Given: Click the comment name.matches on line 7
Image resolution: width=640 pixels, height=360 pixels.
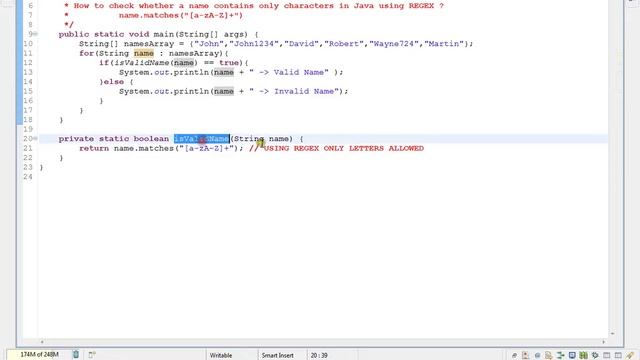Looking at the screenshot, I should point(181,16).
